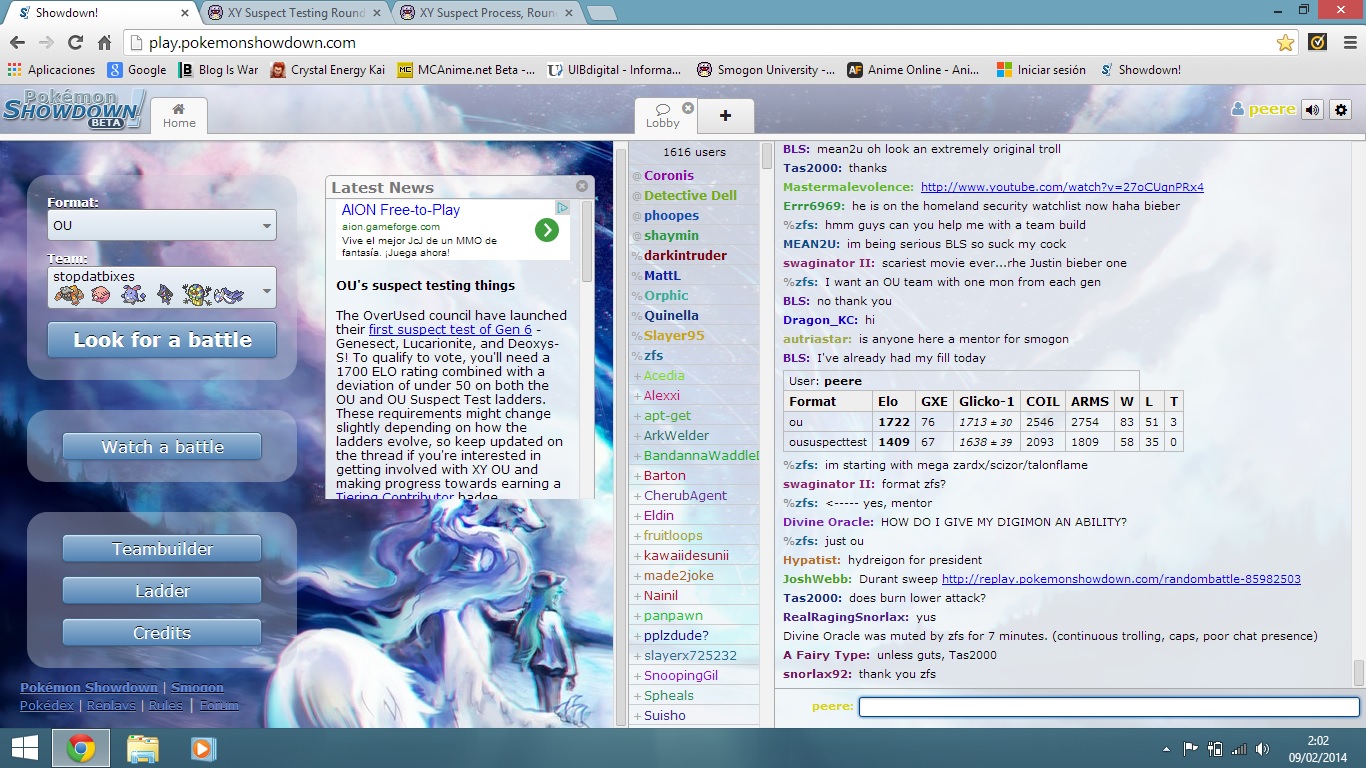The image size is (1366, 768).
Task: Open the media player taskbar icon
Action: tap(201, 748)
